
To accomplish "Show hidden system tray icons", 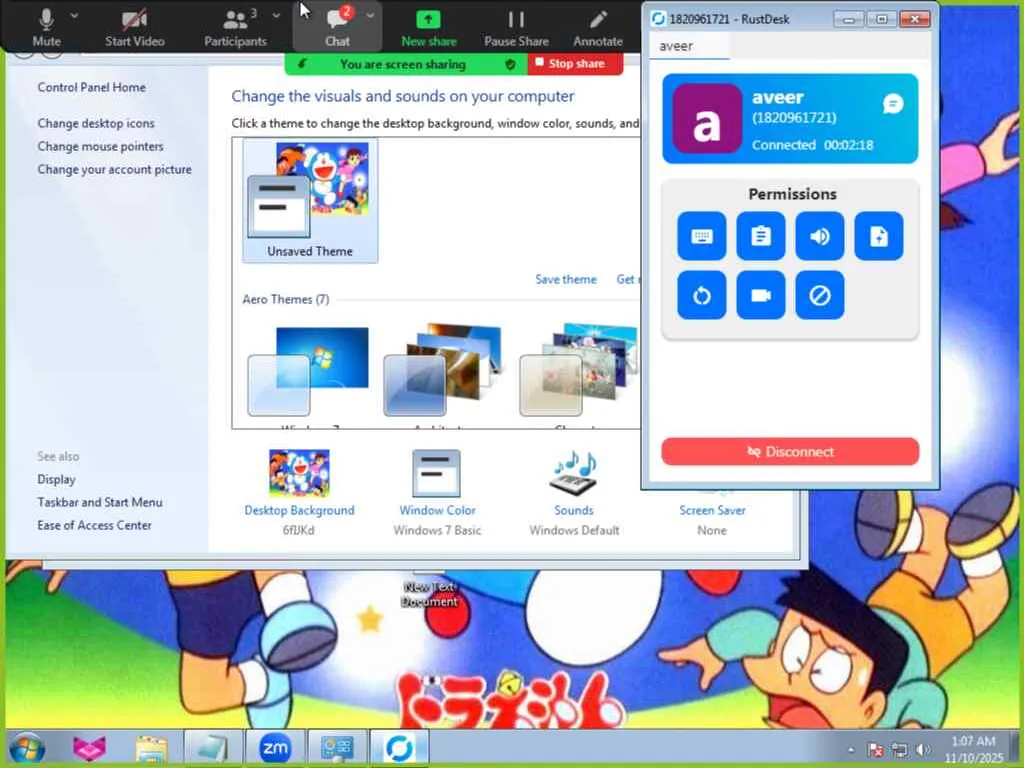I will click(x=851, y=749).
